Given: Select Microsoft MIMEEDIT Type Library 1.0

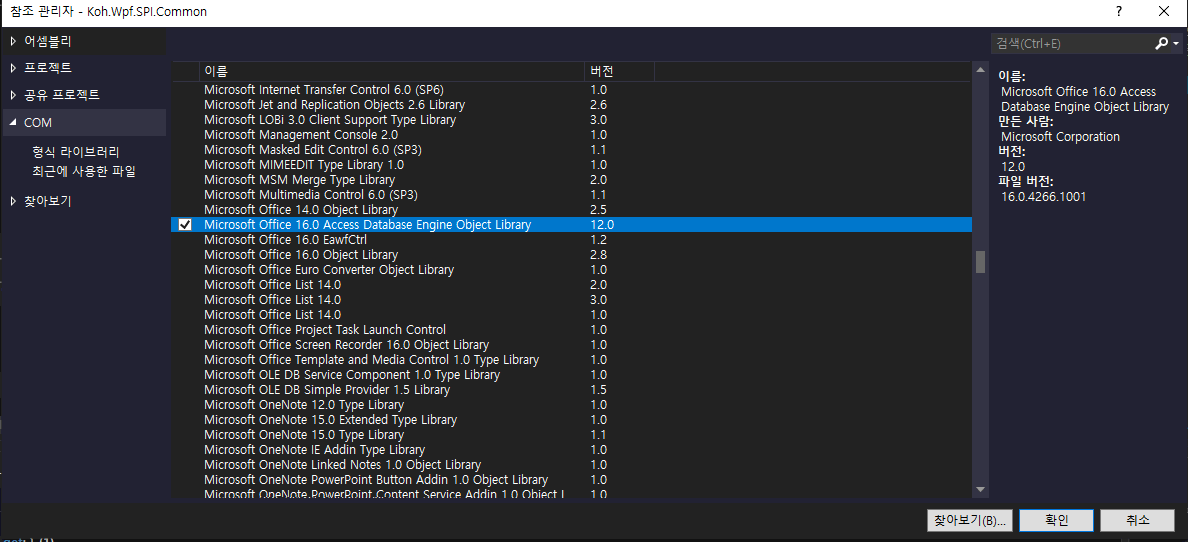Looking at the screenshot, I should (572, 164).
